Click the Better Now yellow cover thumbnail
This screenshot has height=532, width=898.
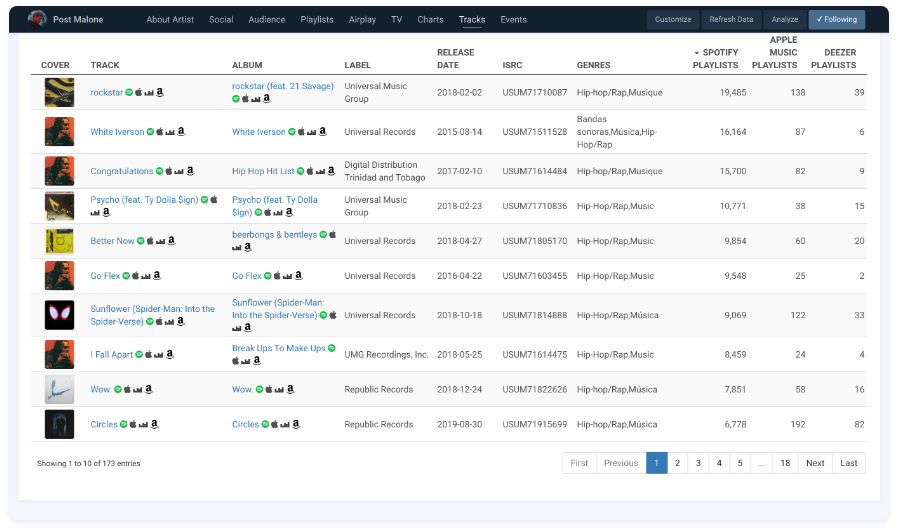click(x=60, y=241)
